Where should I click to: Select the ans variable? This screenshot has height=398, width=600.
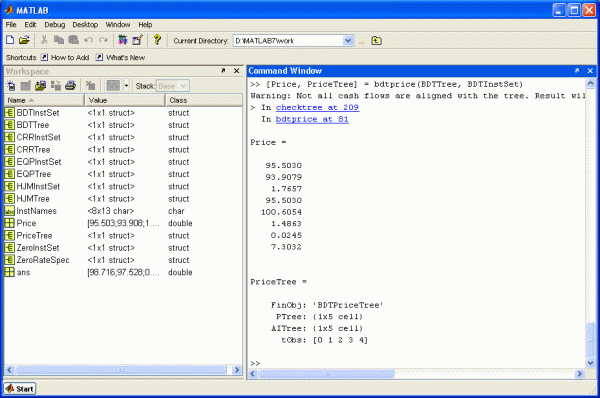pos(123,272)
